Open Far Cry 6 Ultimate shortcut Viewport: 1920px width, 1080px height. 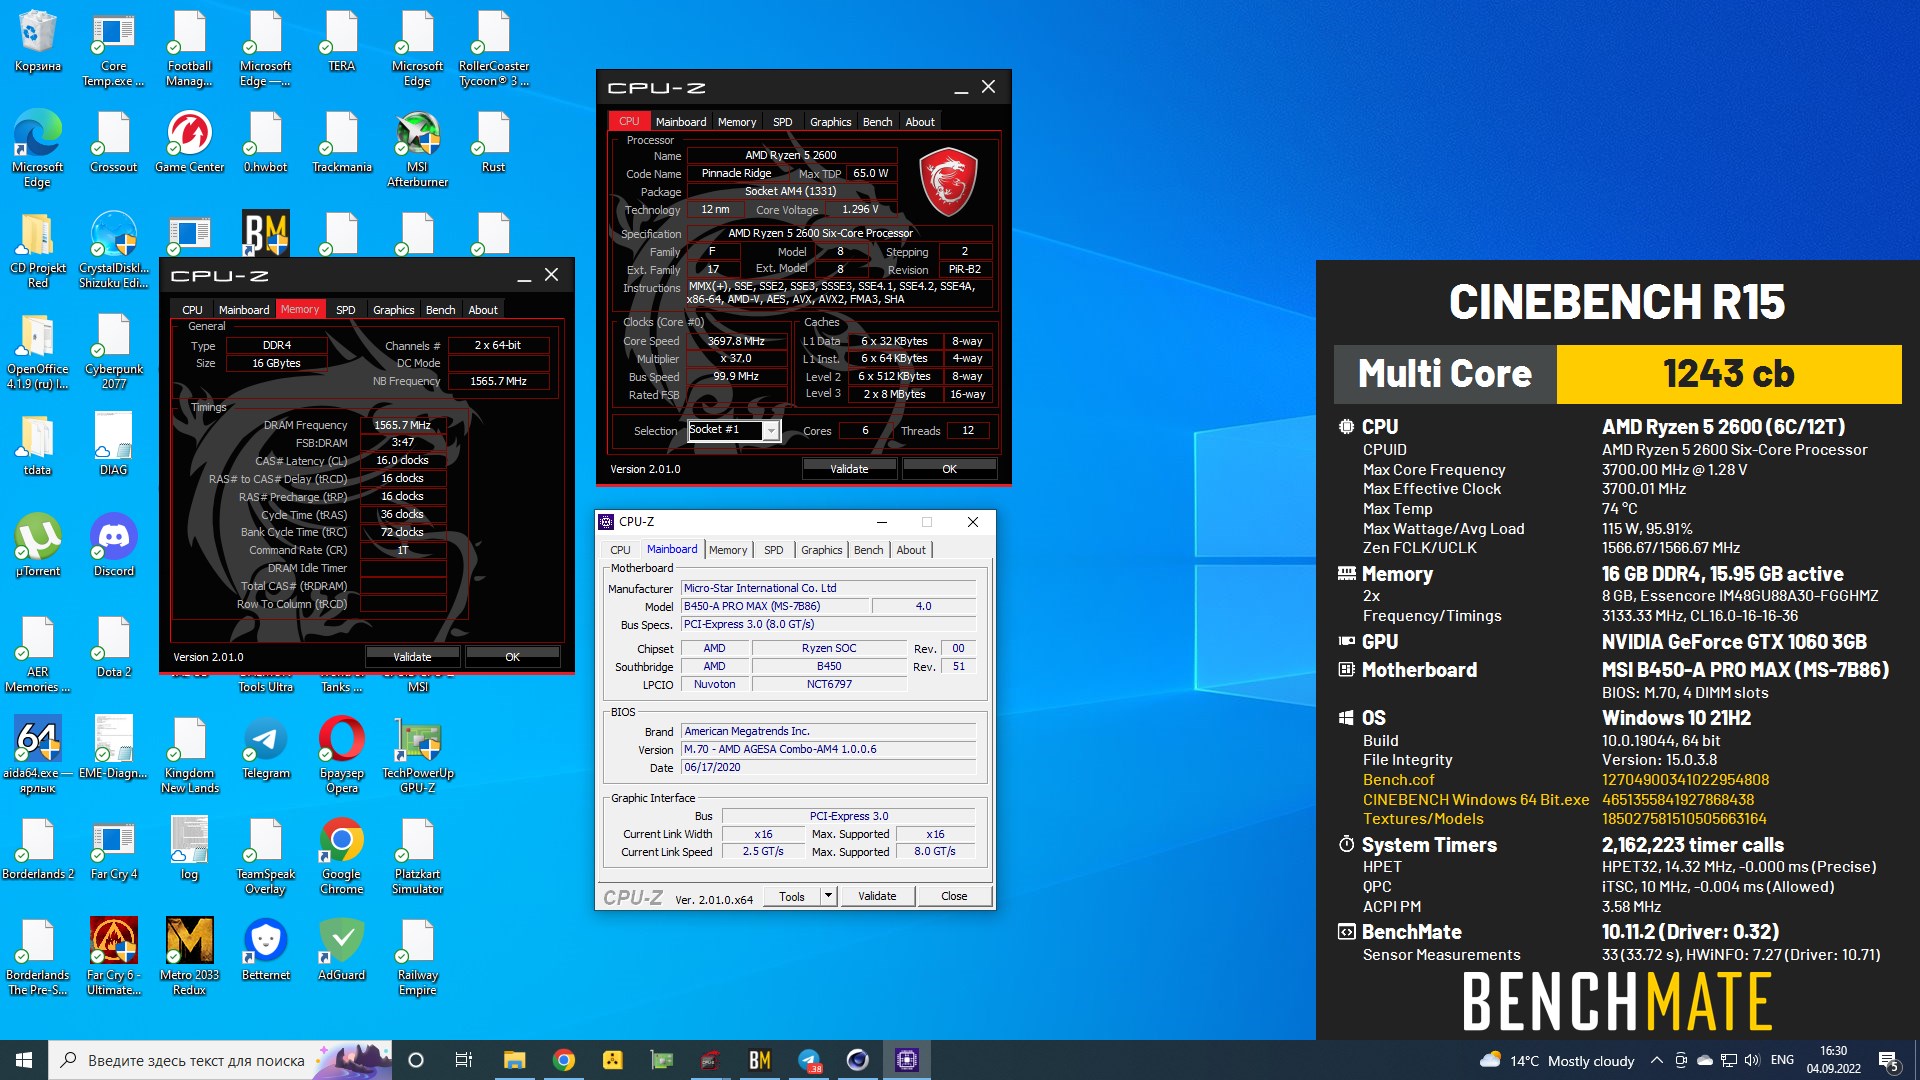tap(113, 957)
